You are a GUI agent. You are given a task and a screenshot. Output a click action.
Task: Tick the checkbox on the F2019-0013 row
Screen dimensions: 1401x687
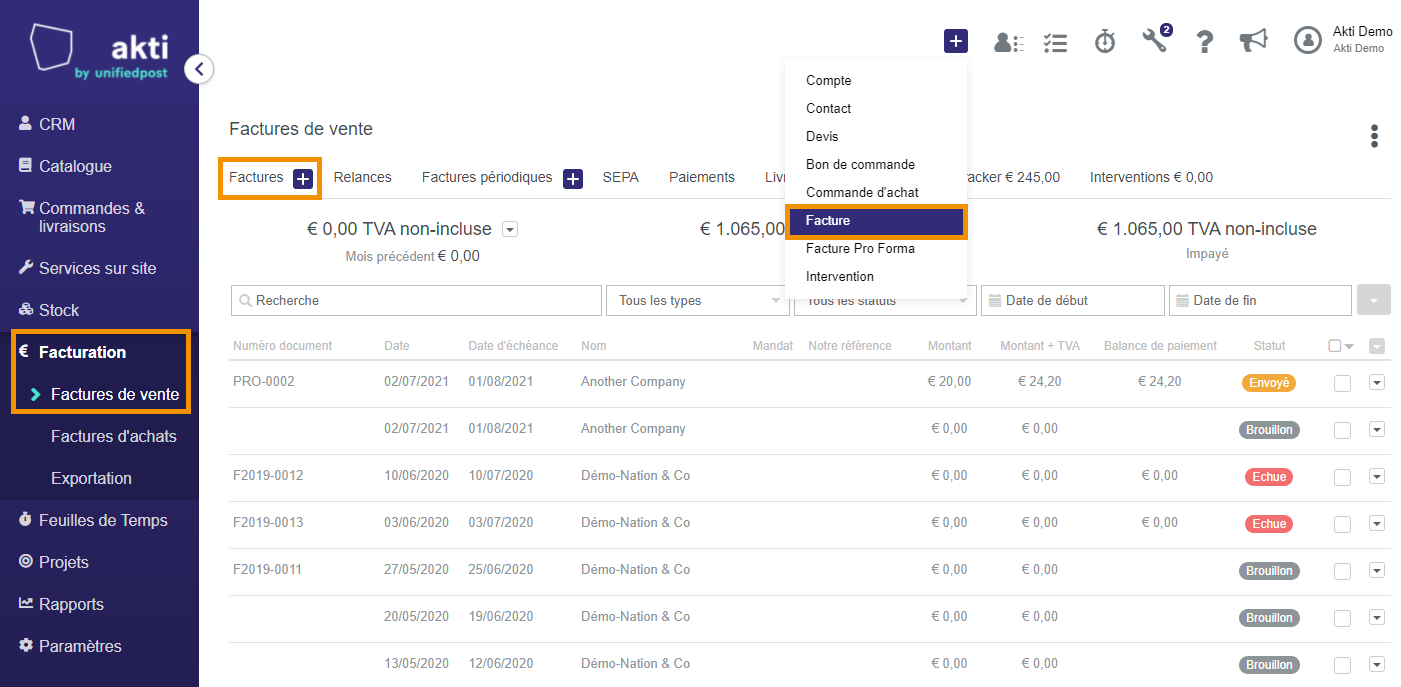[1342, 524]
